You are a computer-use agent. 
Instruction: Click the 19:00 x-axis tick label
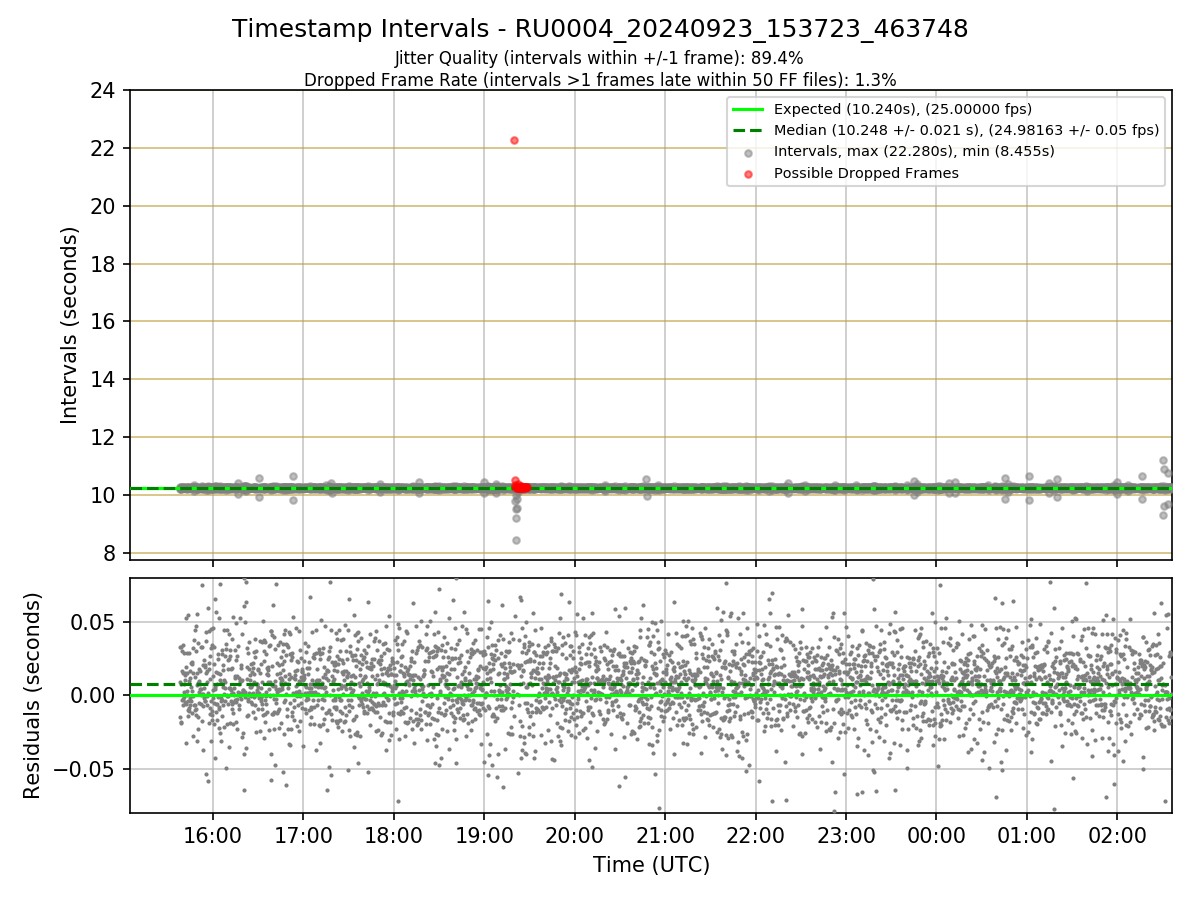tap(484, 834)
